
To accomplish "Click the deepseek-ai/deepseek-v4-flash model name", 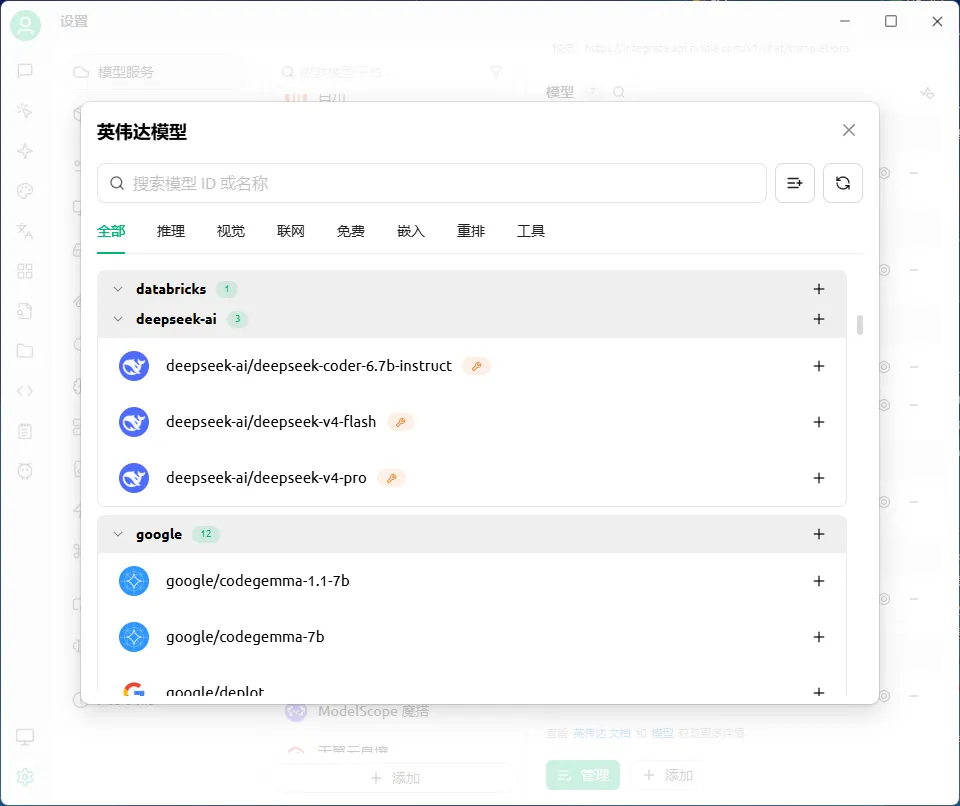I will click(271, 422).
